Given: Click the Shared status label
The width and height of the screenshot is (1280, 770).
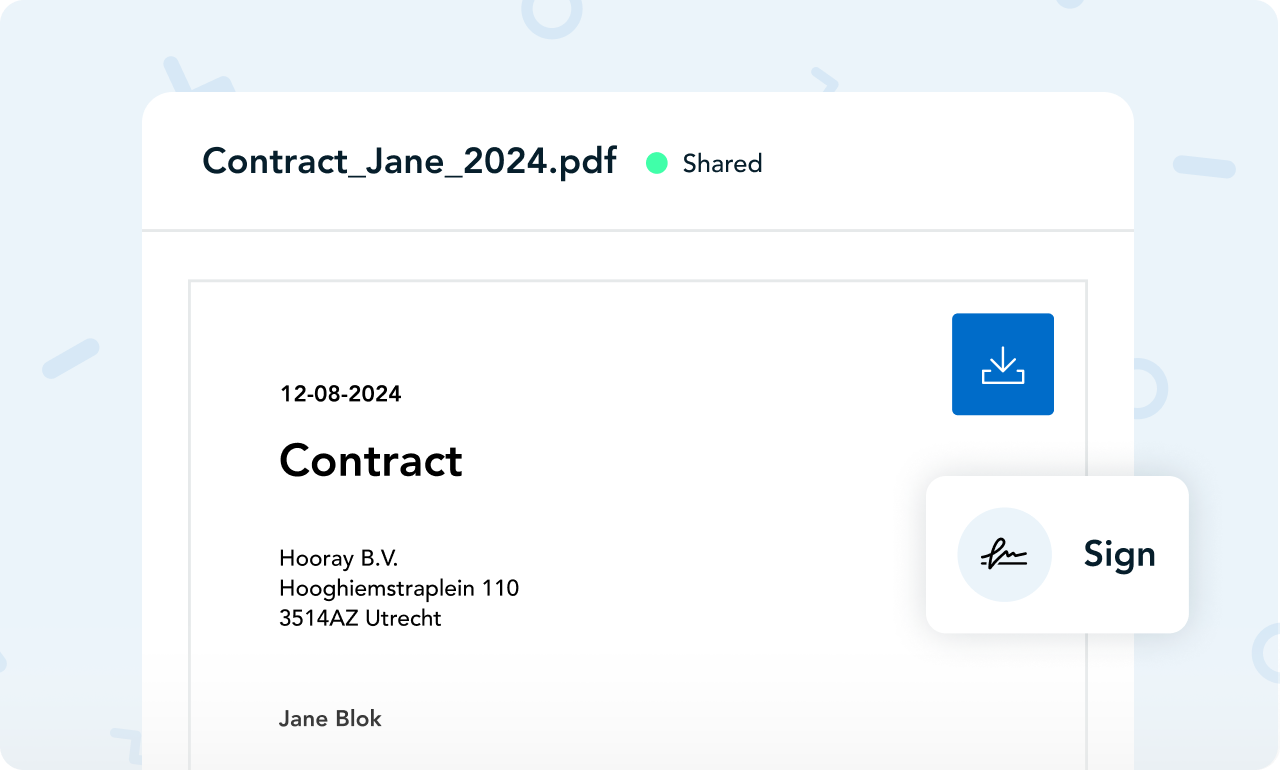Looking at the screenshot, I should pyautogui.click(x=722, y=163).
